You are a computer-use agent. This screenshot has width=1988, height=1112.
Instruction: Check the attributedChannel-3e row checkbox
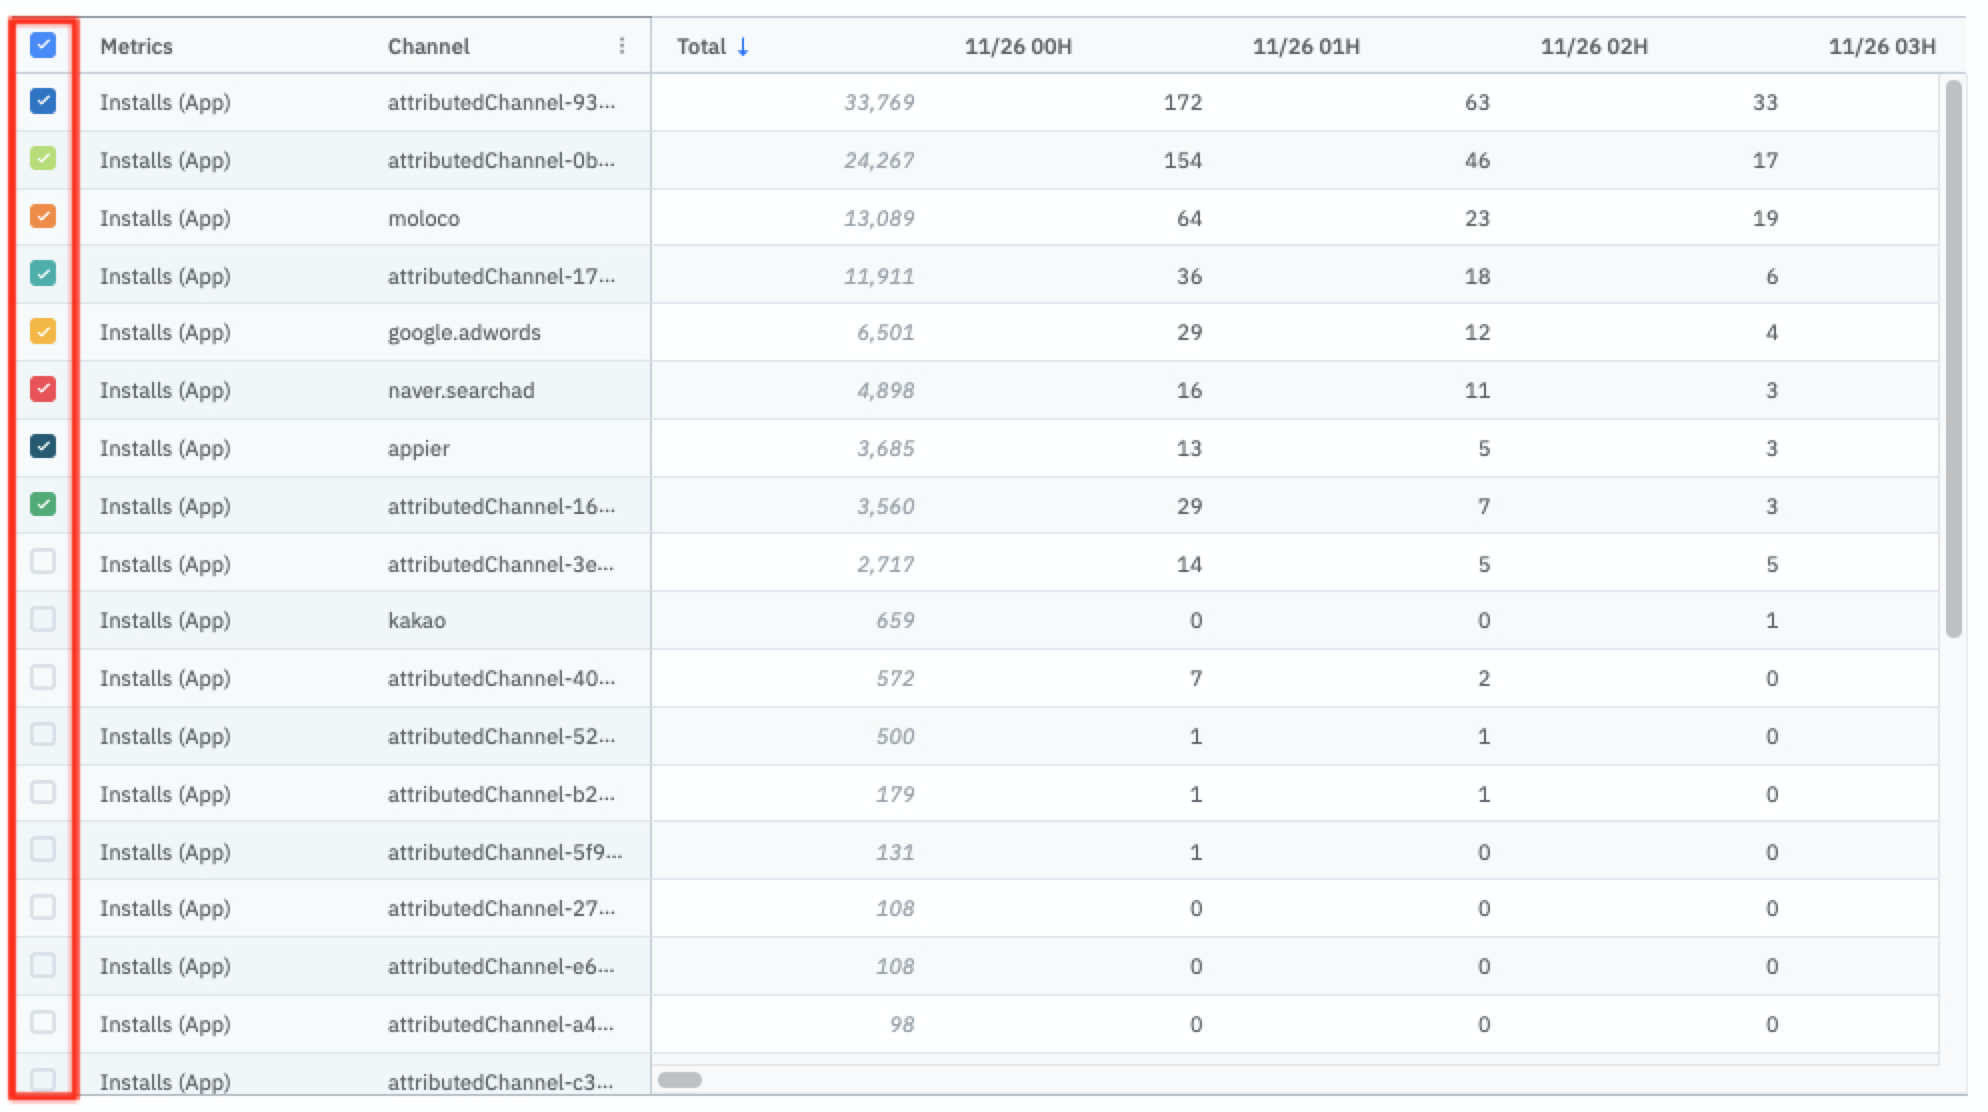(43, 562)
